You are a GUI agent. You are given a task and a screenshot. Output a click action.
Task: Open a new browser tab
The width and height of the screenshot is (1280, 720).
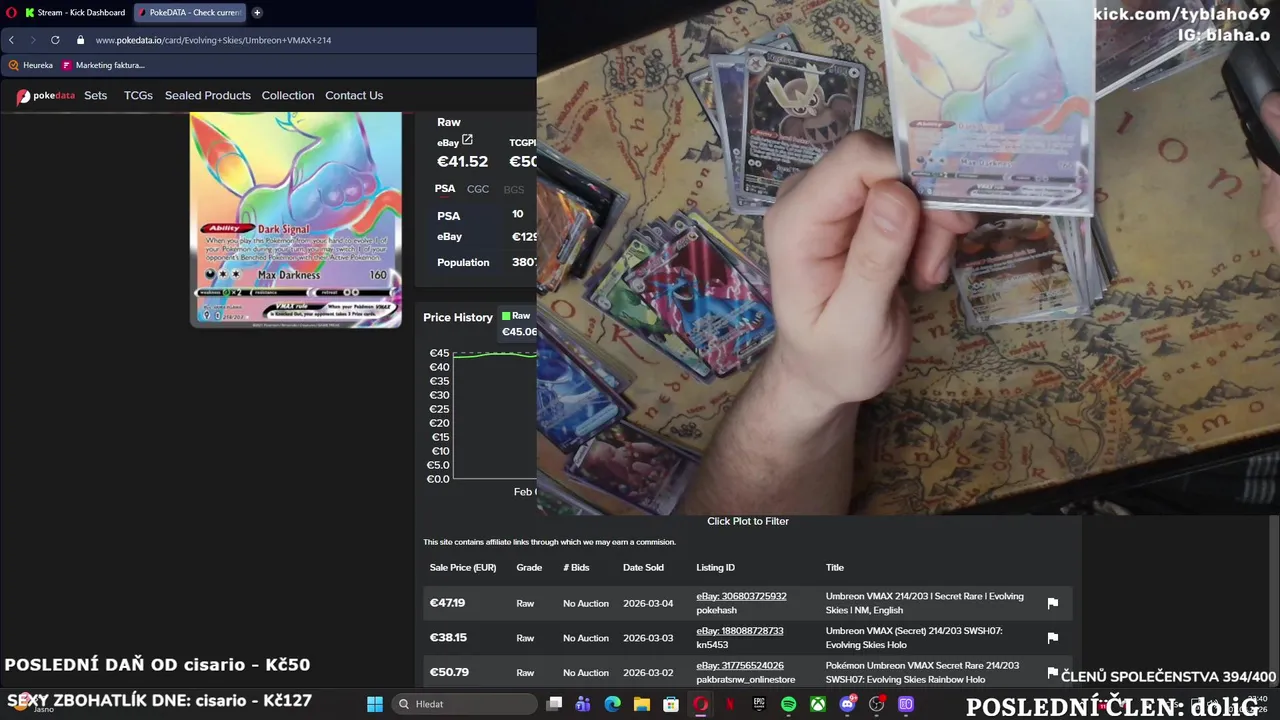coord(257,13)
